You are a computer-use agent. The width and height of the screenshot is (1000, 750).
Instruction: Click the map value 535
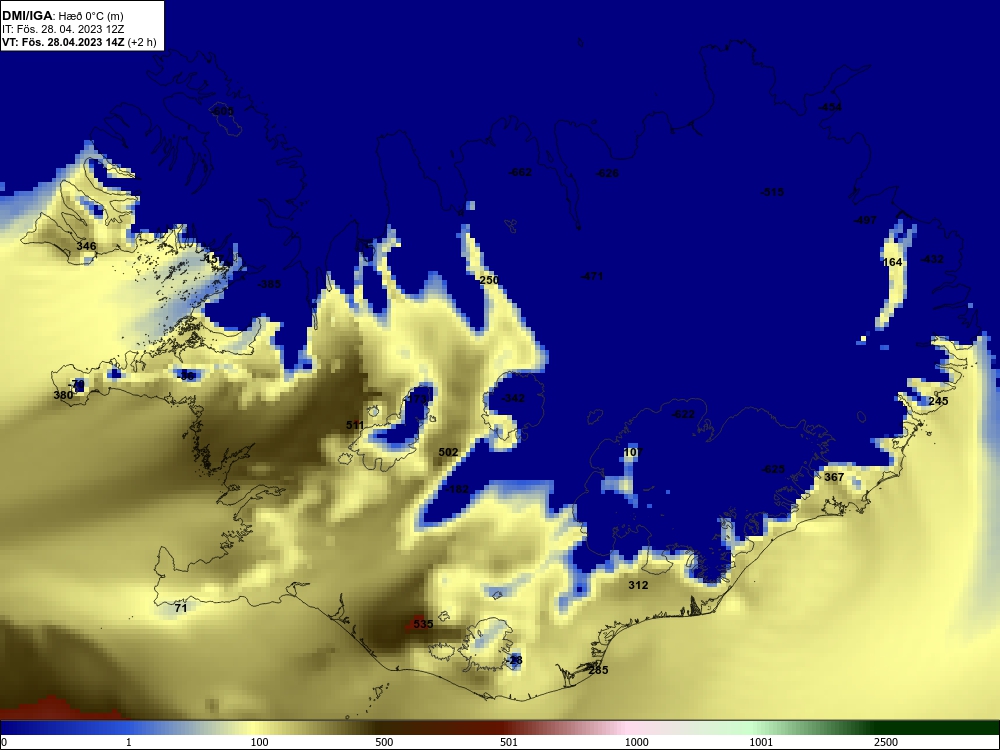pos(423,624)
